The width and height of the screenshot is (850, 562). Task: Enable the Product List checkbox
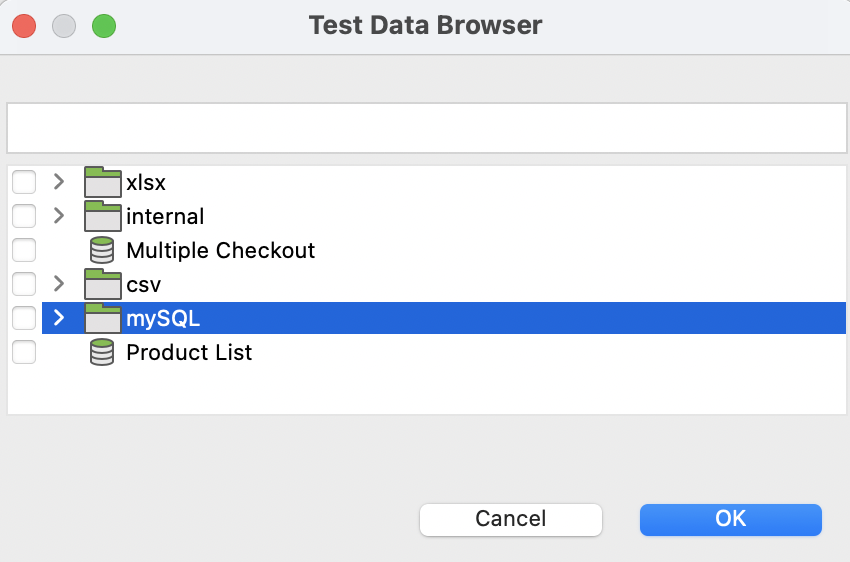(24, 352)
